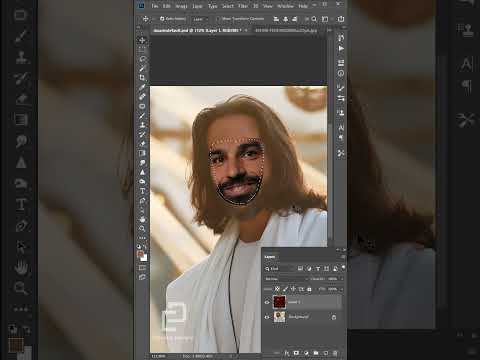
Task: Open the Brush Settings sliders icon
Action: [341, 98]
